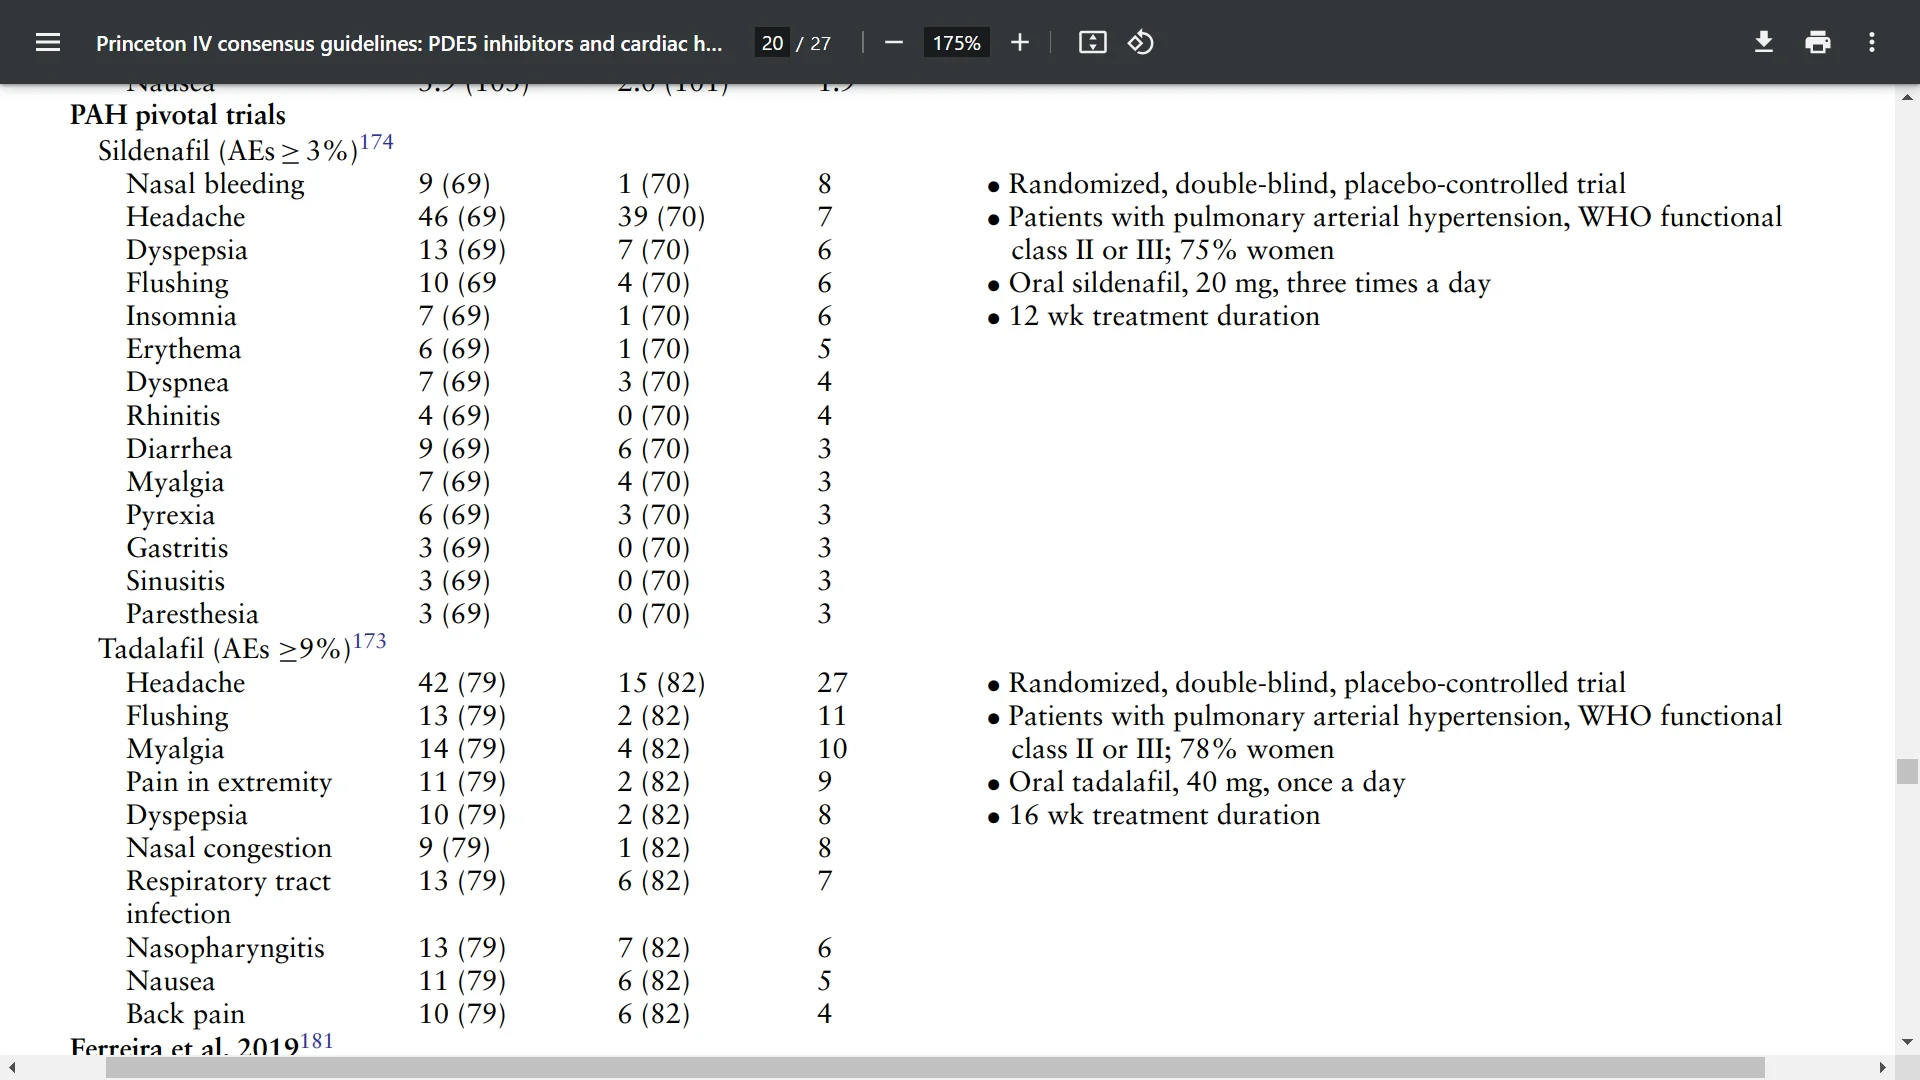Click the 'Insomnia' row label
The height and width of the screenshot is (1080, 1920).
pos(181,316)
